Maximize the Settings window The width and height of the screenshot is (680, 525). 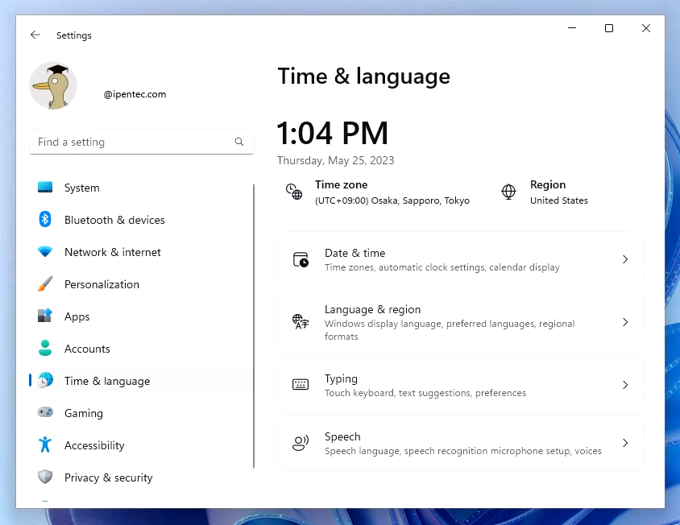(x=609, y=28)
